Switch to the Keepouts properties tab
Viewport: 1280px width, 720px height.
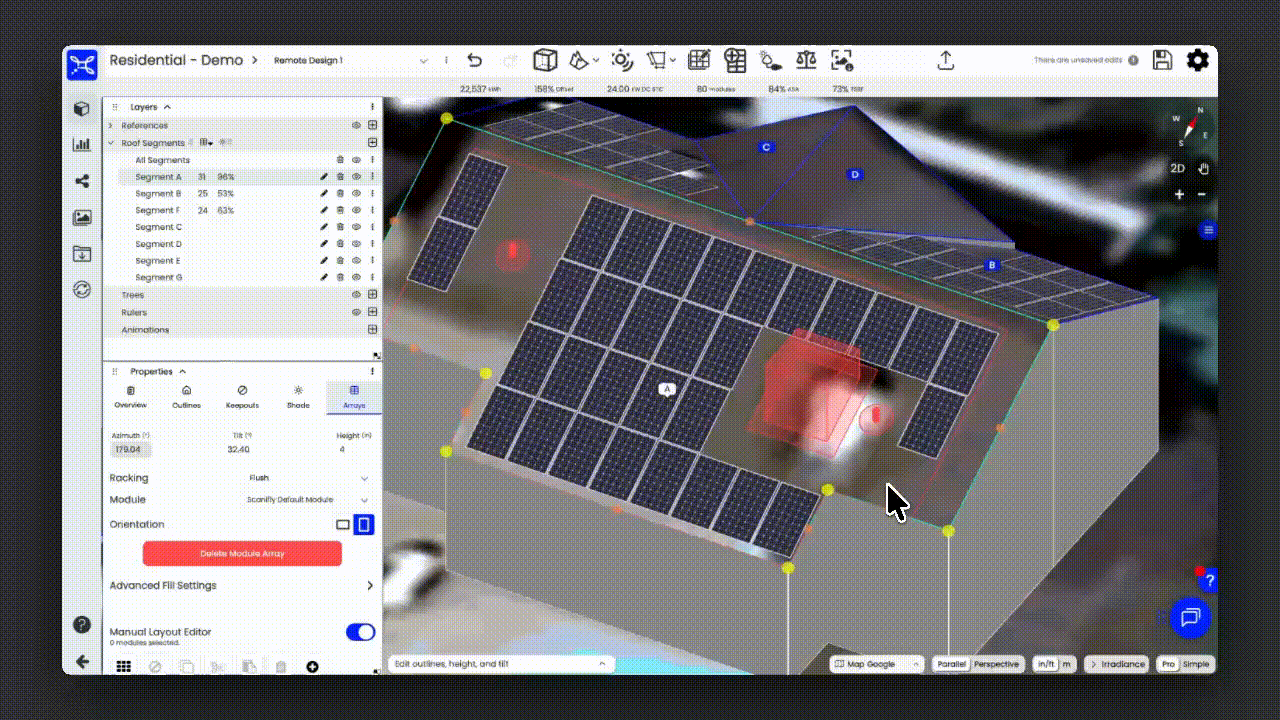[242, 397]
